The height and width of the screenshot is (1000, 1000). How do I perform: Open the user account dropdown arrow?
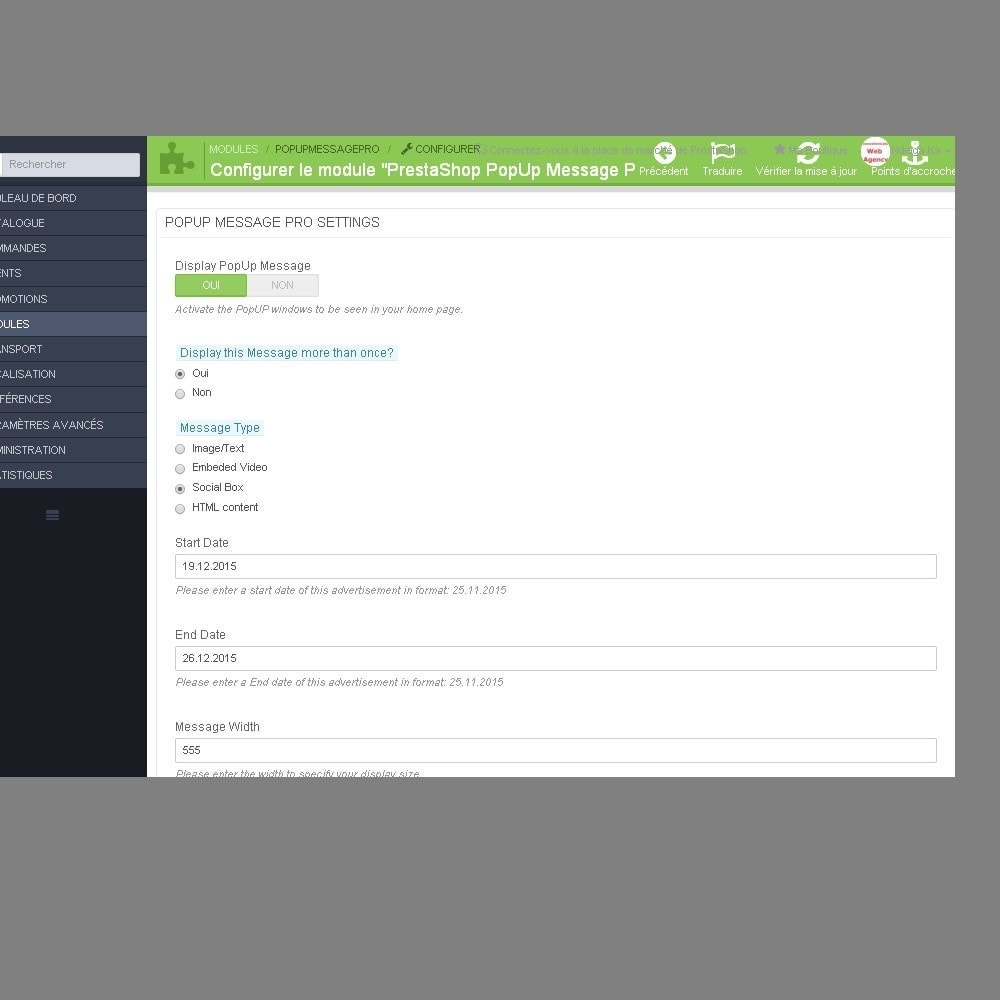[x=948, y=151]
